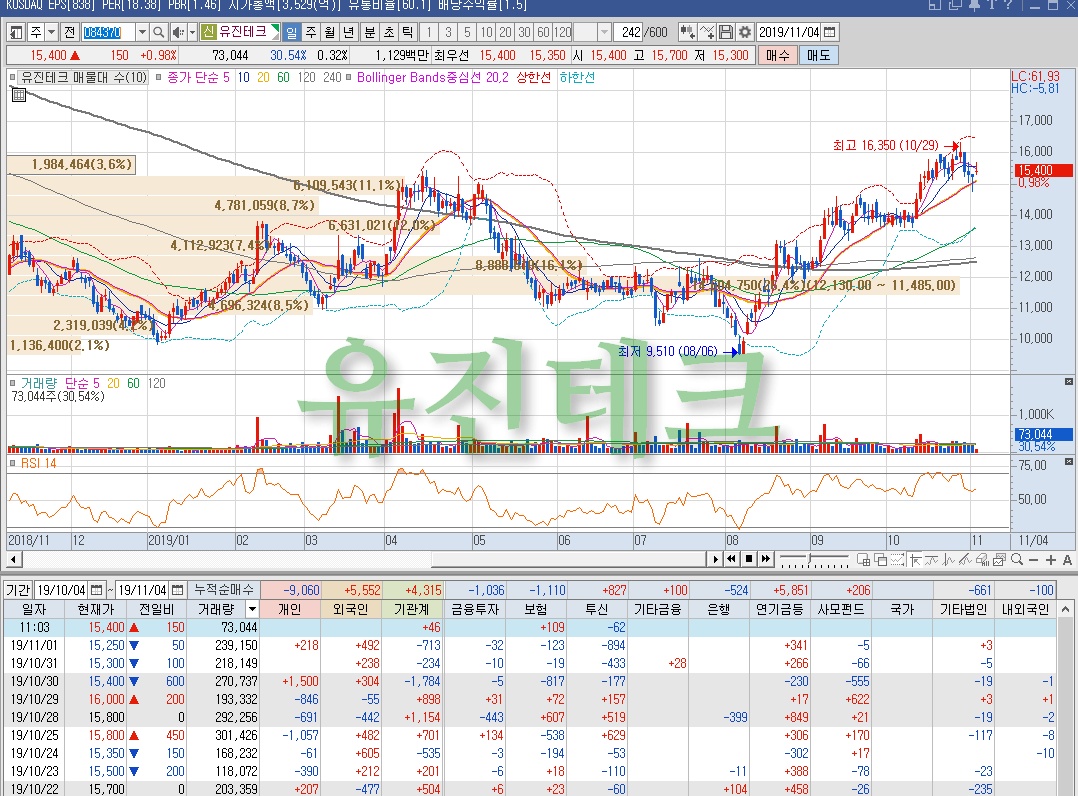Screen dimensions: 1078x796
Task: Open the calendar next to 2019/11/04
Action: [830, 32]
